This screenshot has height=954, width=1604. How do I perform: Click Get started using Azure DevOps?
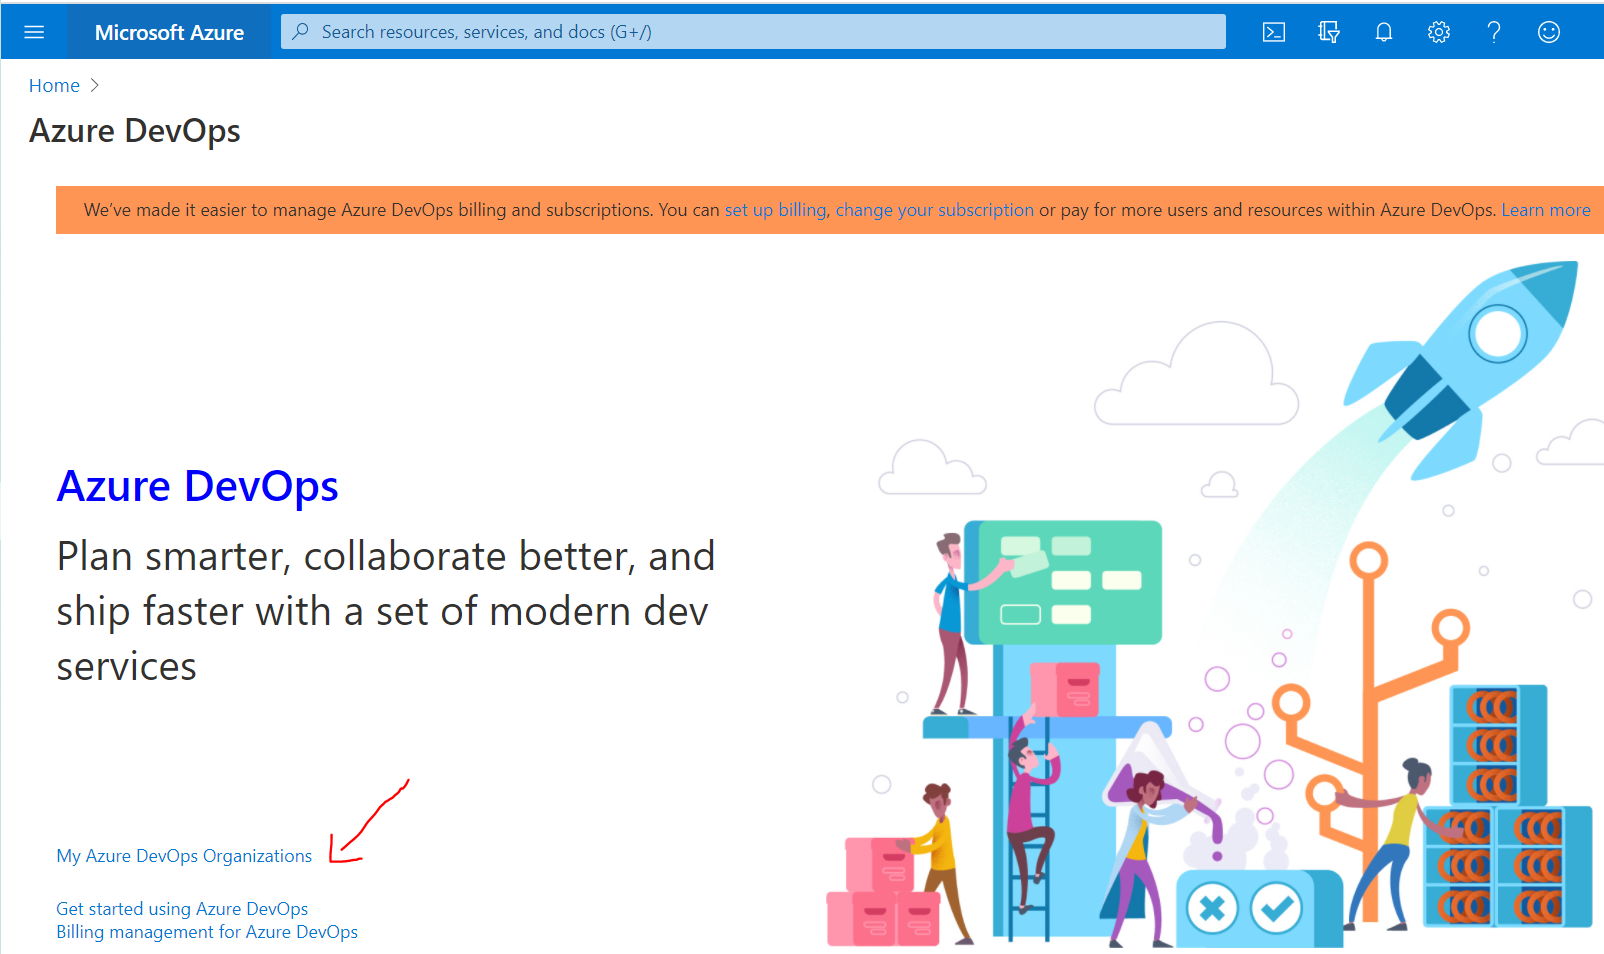tap(181, 908)
